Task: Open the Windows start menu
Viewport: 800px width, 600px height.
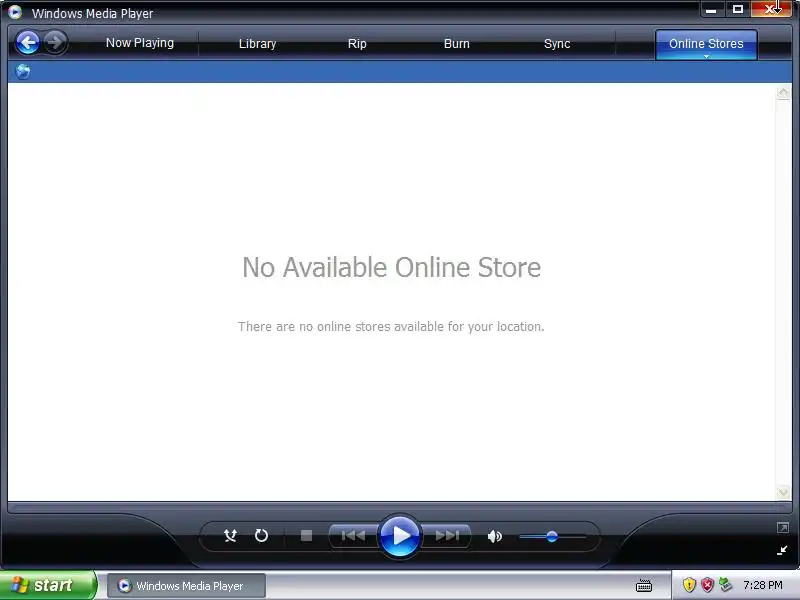Action: (48, 585)
